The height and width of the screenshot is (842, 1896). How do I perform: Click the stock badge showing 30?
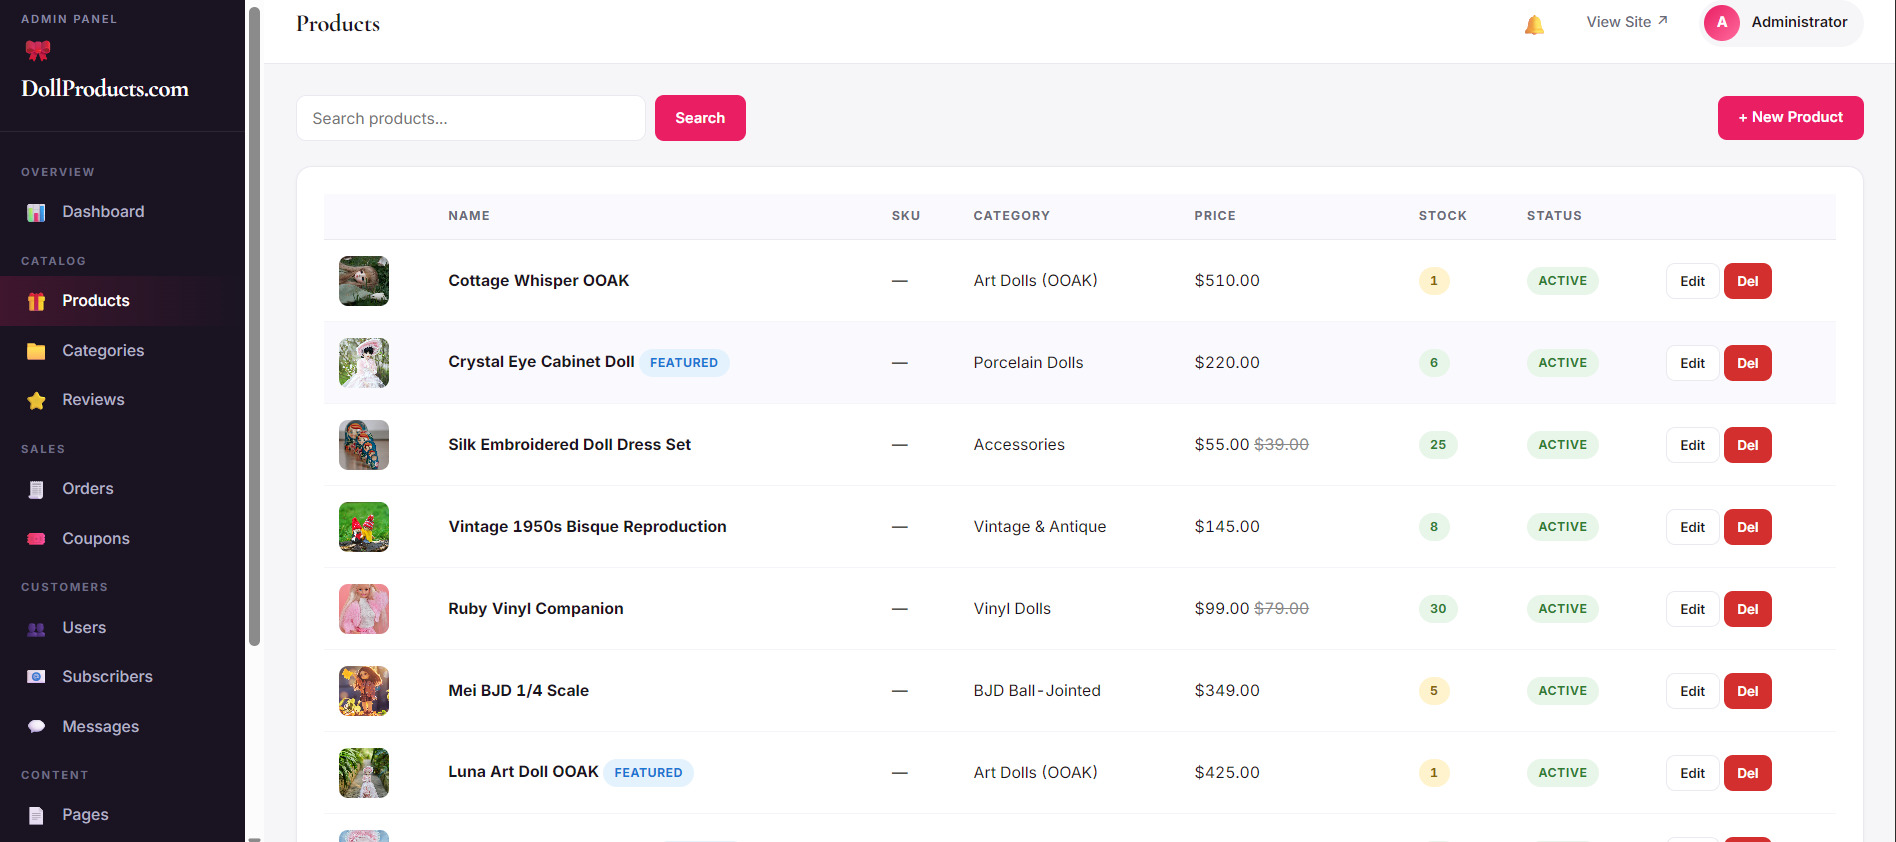(x=1438, y=609)
